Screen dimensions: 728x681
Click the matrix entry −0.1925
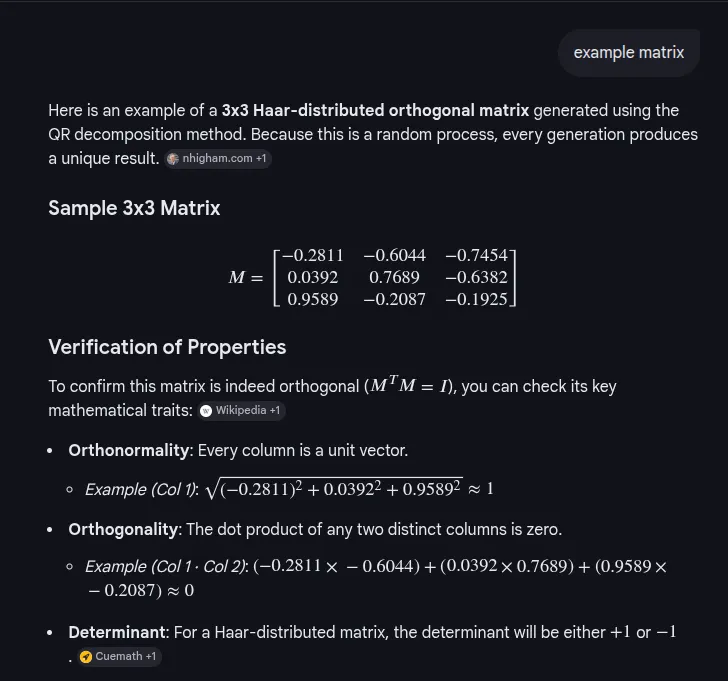pyautogui.click(x=475, y=298)
